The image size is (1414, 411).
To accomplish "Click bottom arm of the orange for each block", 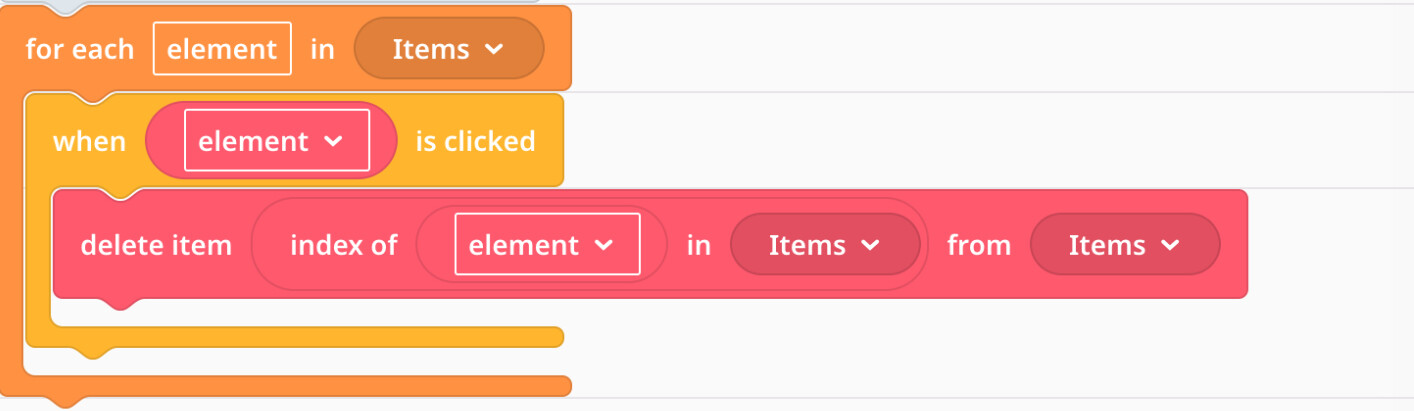I will pyautogui.click(x=300, y=386).
